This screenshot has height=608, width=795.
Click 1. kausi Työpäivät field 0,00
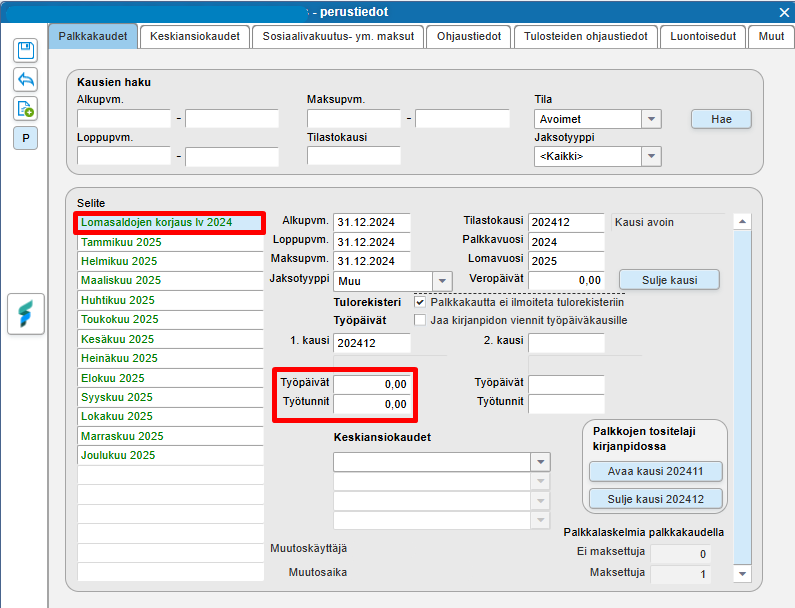coord(372,384)
